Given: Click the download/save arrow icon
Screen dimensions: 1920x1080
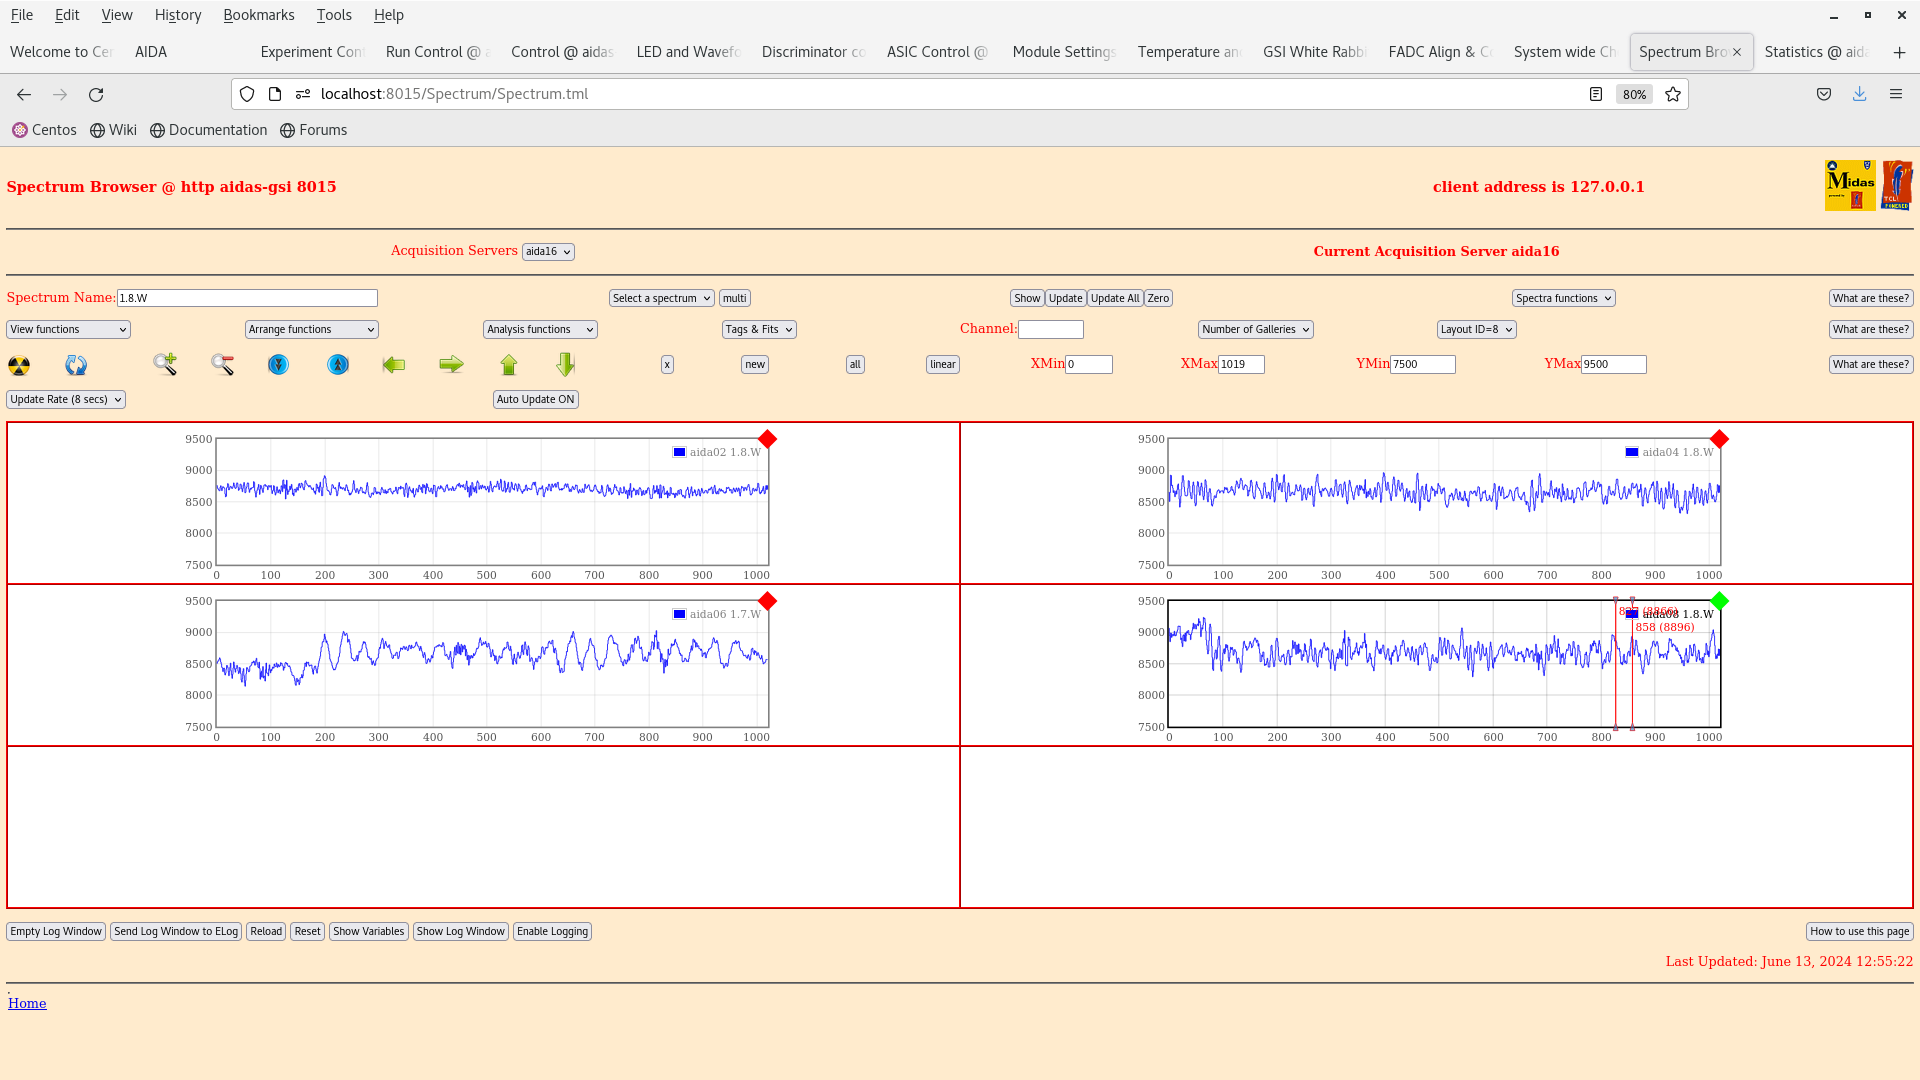Looking at the screenshot, I should click(1859, 92).
